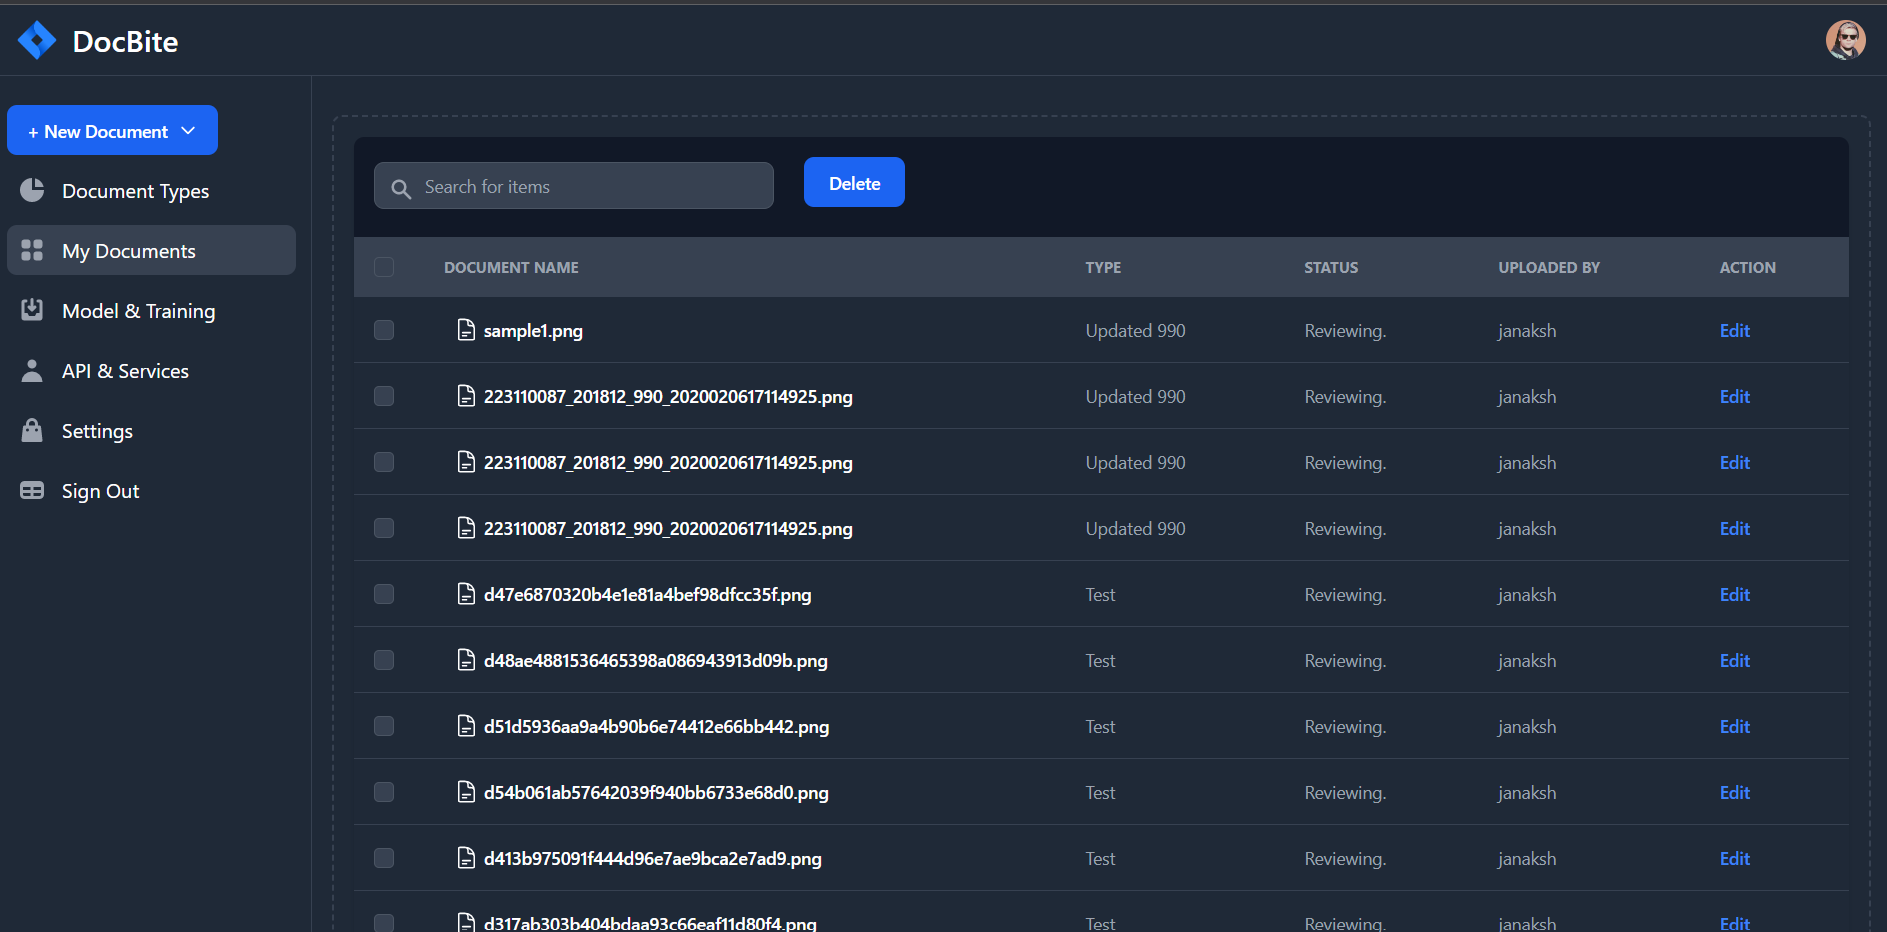The height and width of the screenshot is (932, 1887).
Task: Open d47e6870320b4e1e81a4bef98dfcc35f.png file name
Action: pos(647,595)
